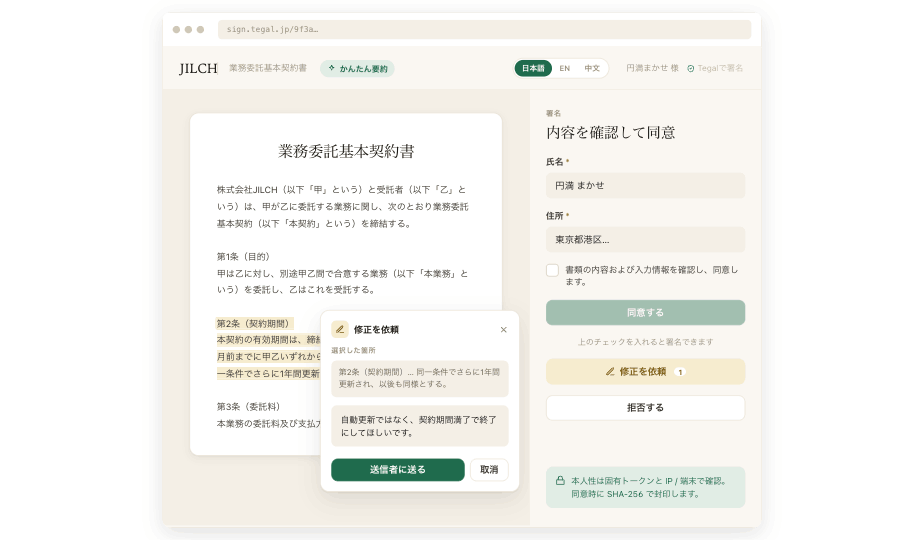Click the 第3条（委託料） heading
This screenshot has width=924, height=540.
[x=248, y=407]
